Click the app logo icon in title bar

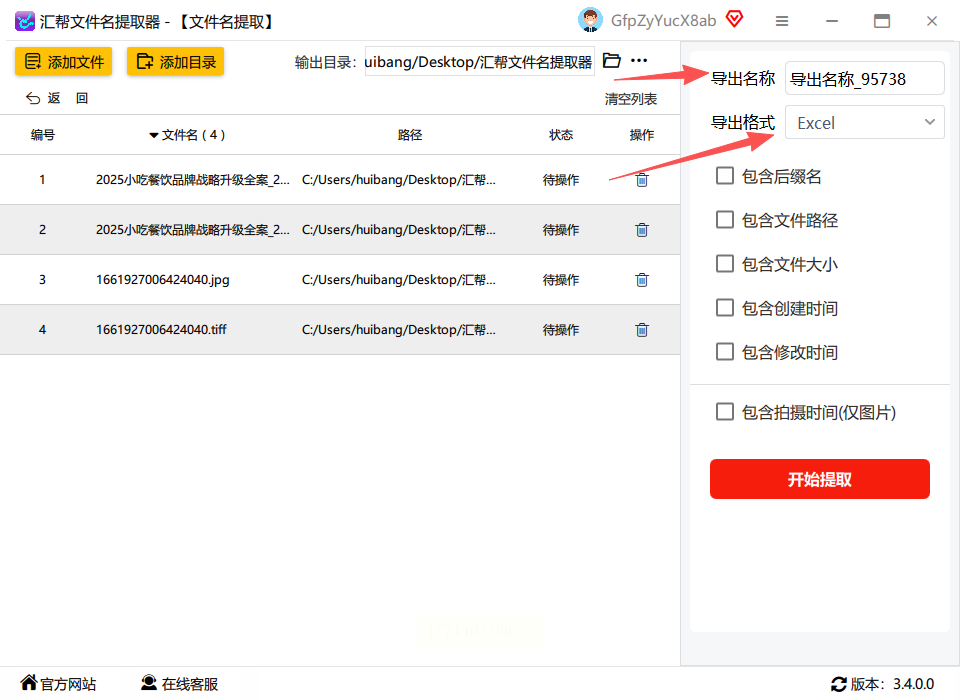click(x=24, y=21)
